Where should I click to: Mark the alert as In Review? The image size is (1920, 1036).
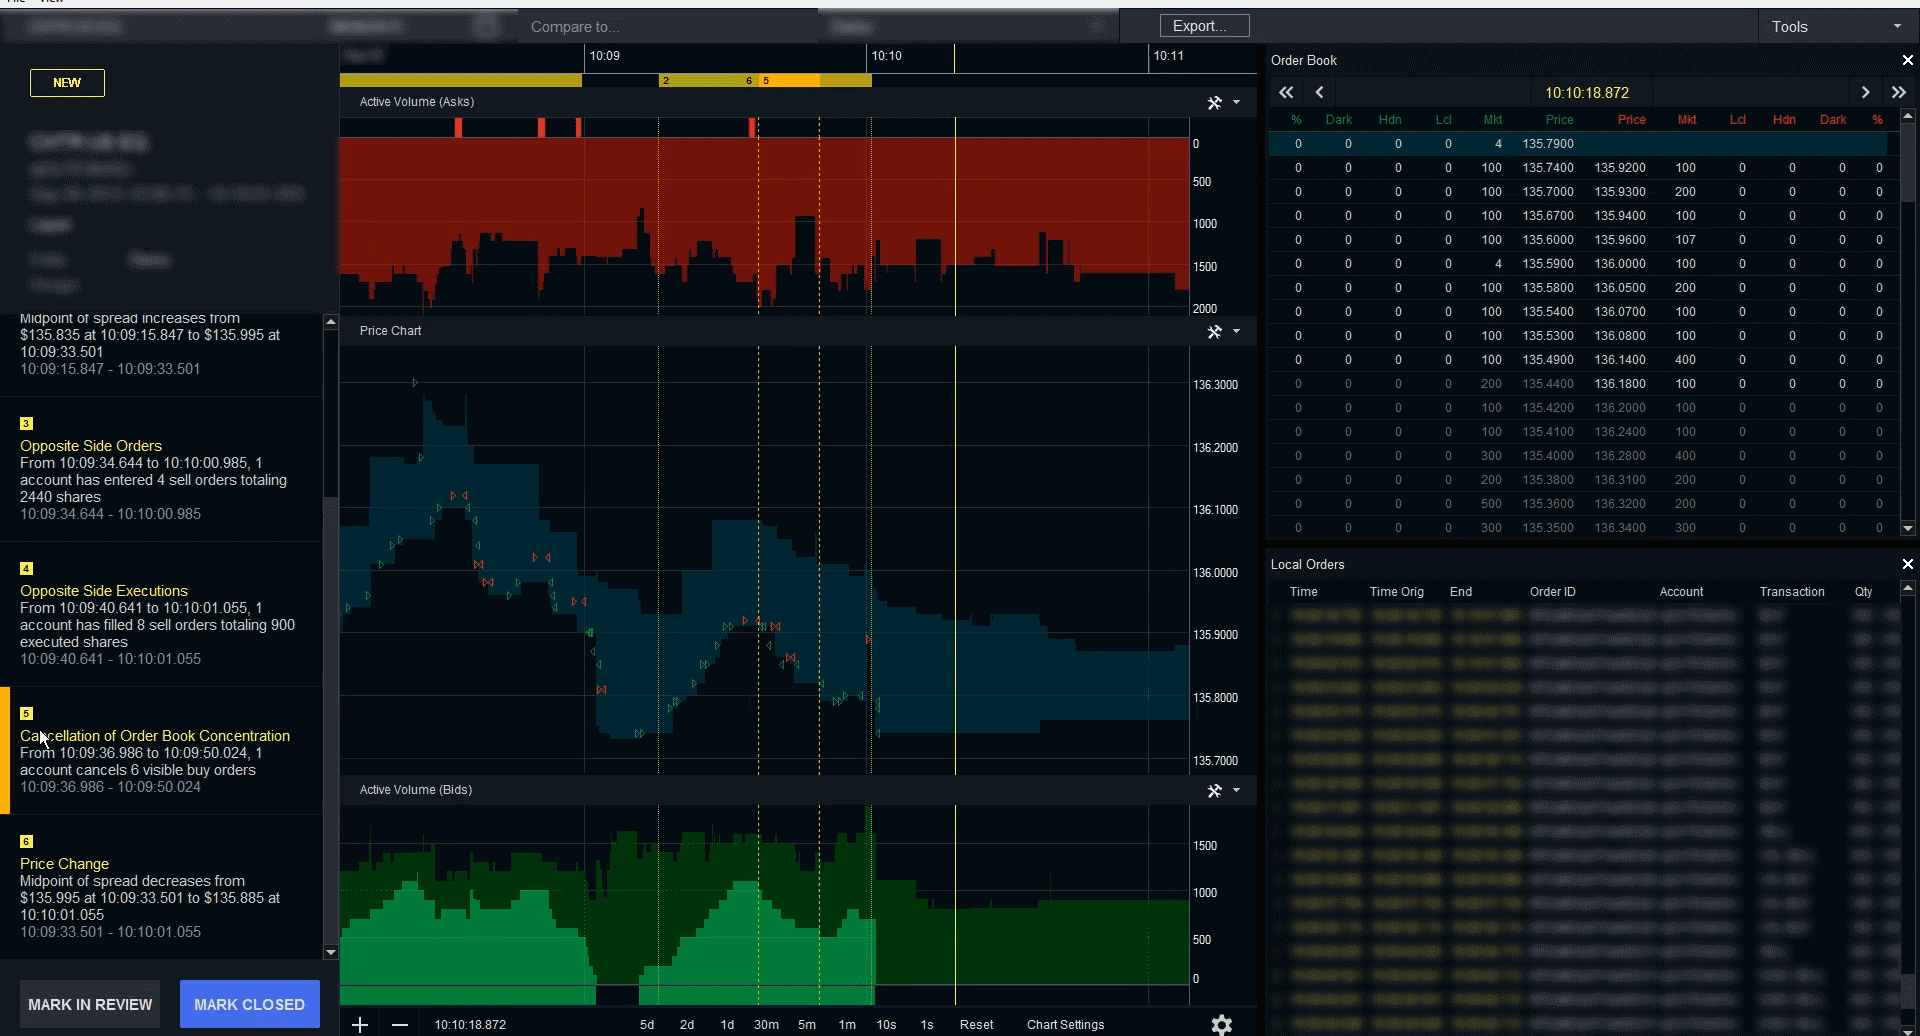(90, 1004)
